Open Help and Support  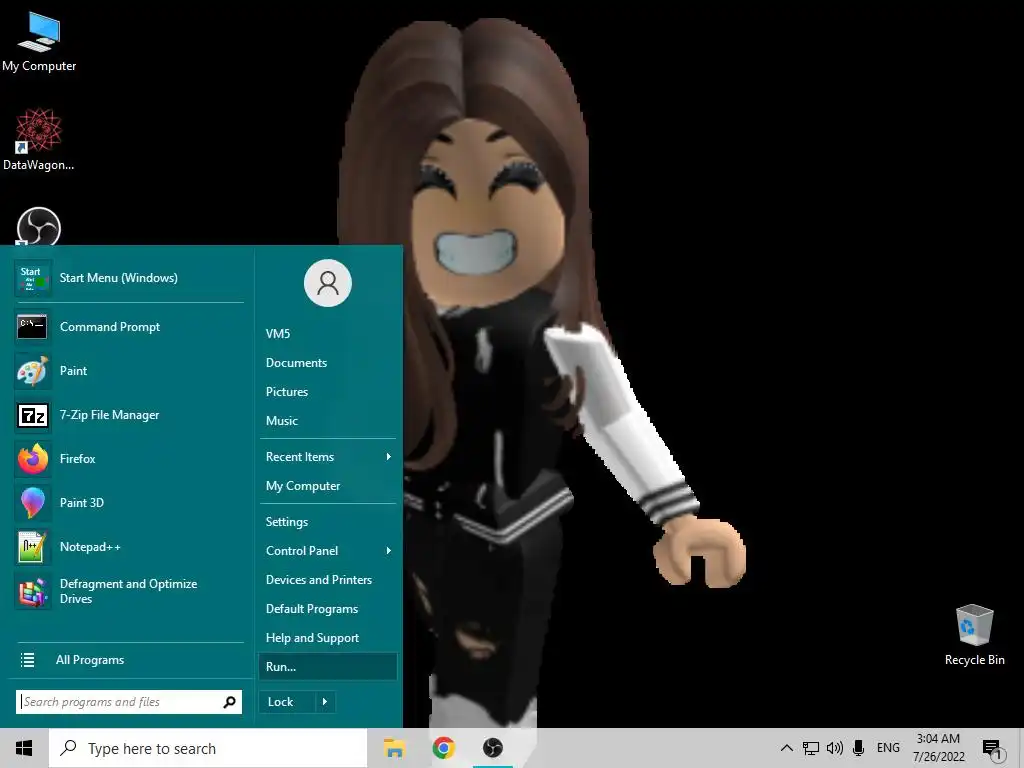[328, 638]
